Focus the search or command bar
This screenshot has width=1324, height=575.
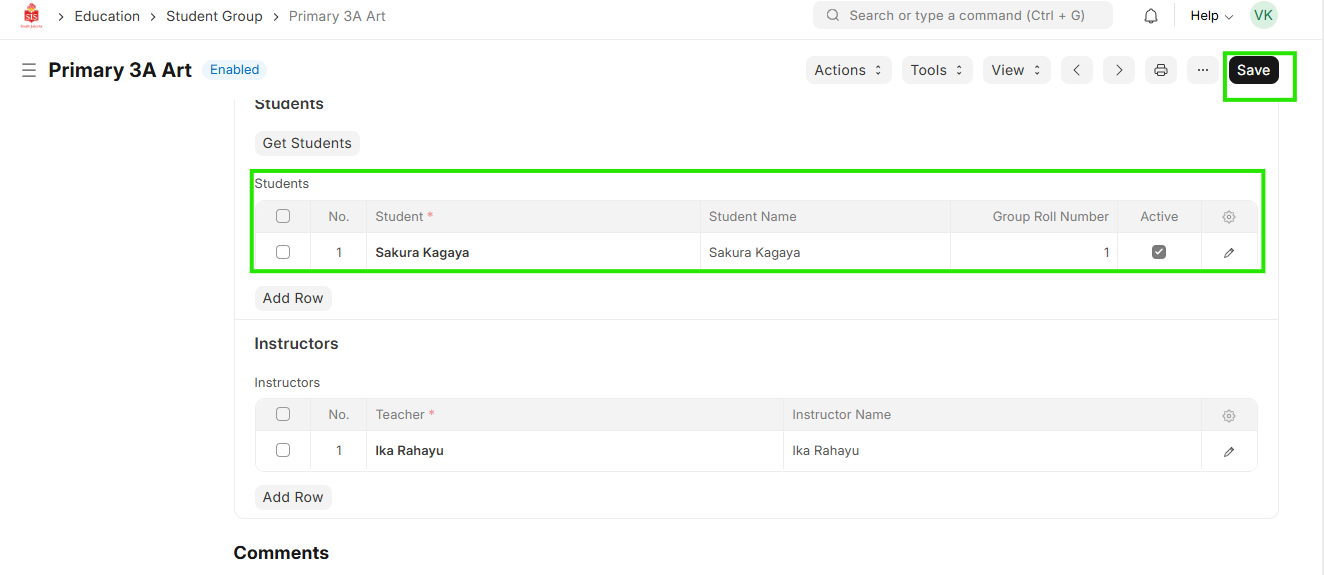[963, 16]
